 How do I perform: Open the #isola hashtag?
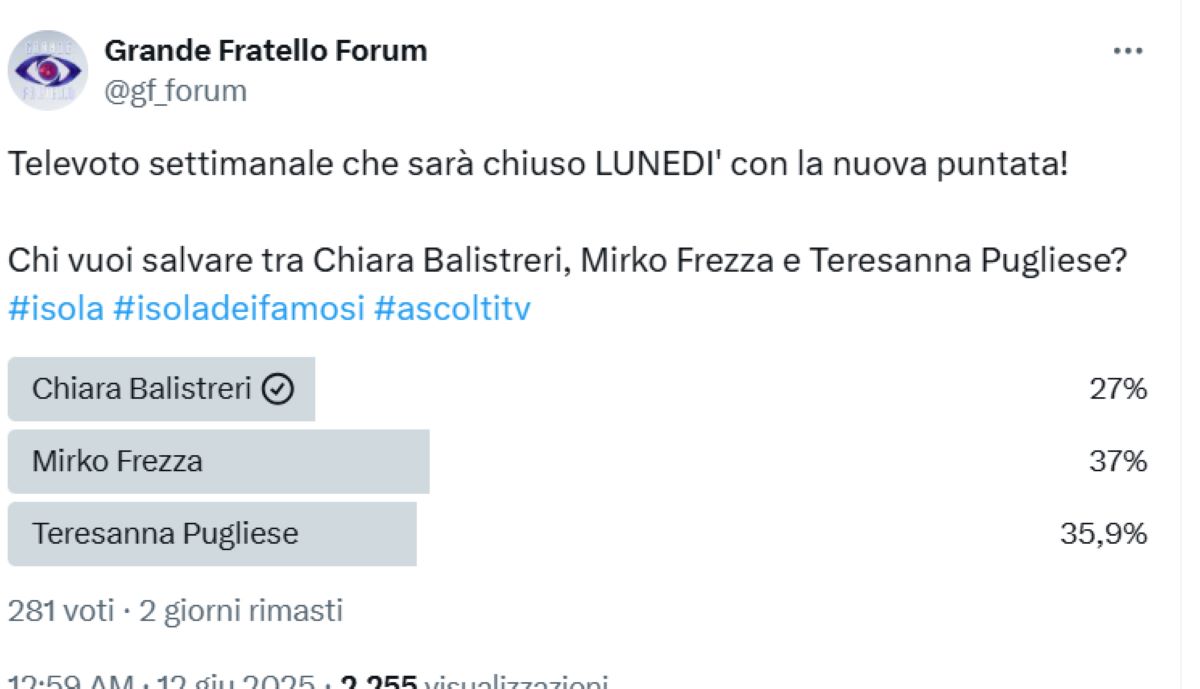(56, 309)
